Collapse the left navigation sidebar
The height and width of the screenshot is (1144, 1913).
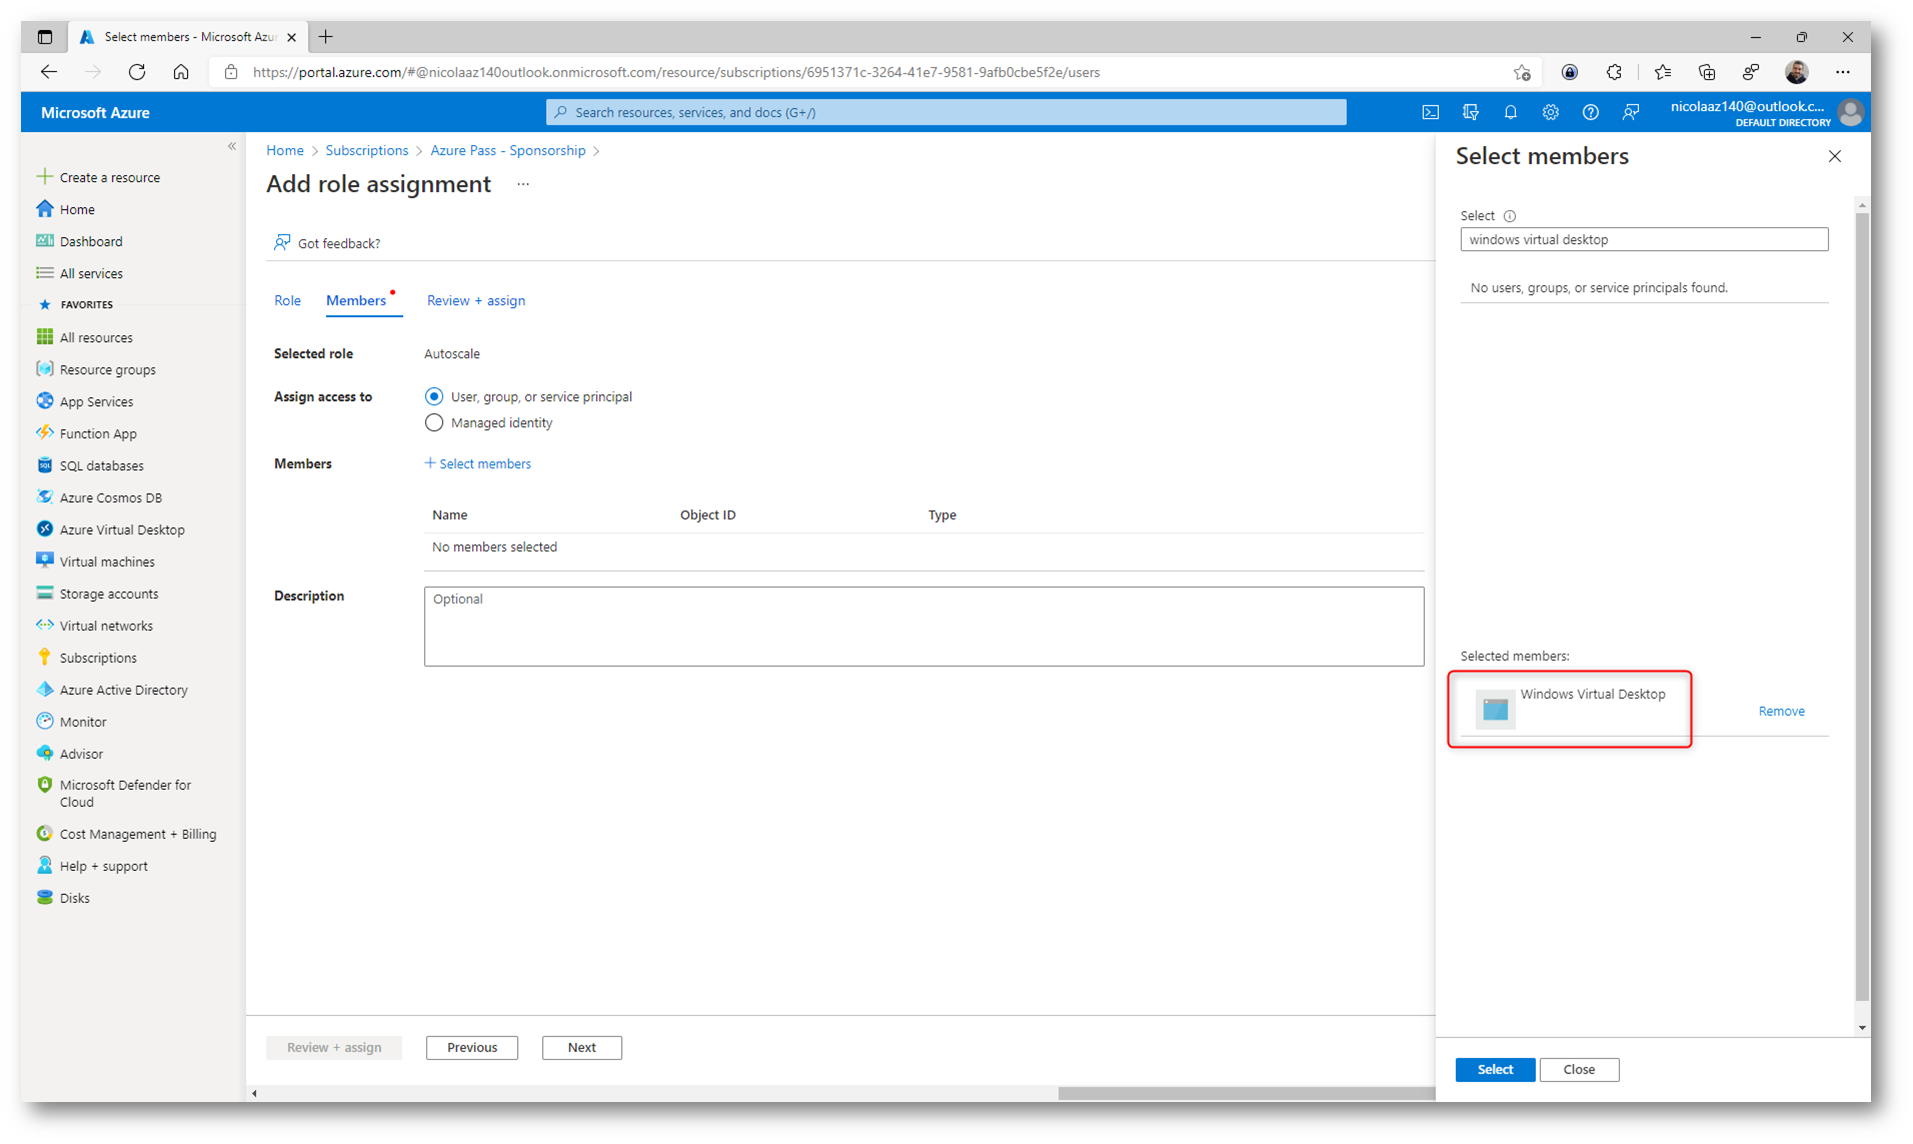(x=232, y=146)
